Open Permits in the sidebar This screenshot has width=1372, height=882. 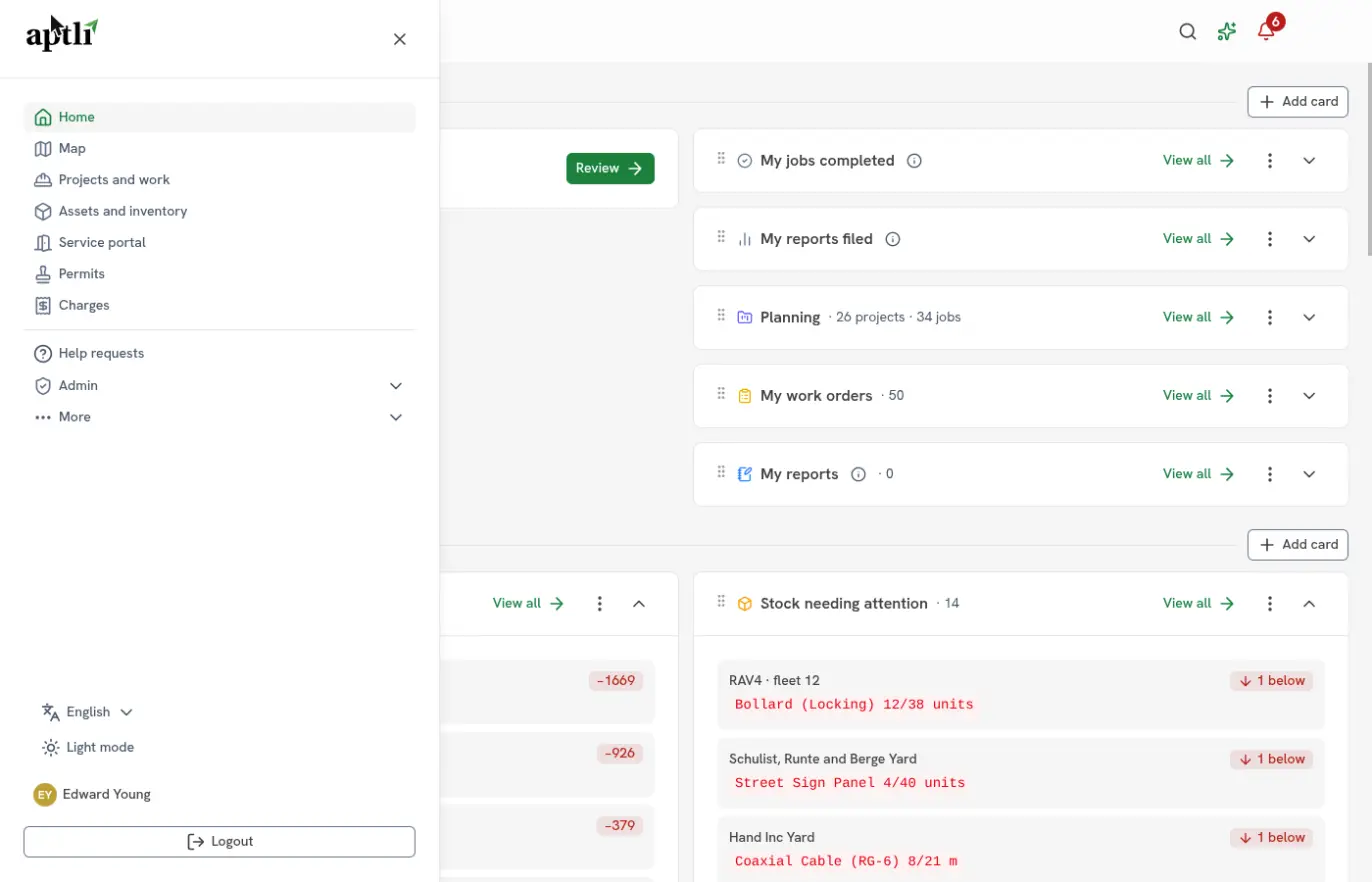[x=219, y=274]
